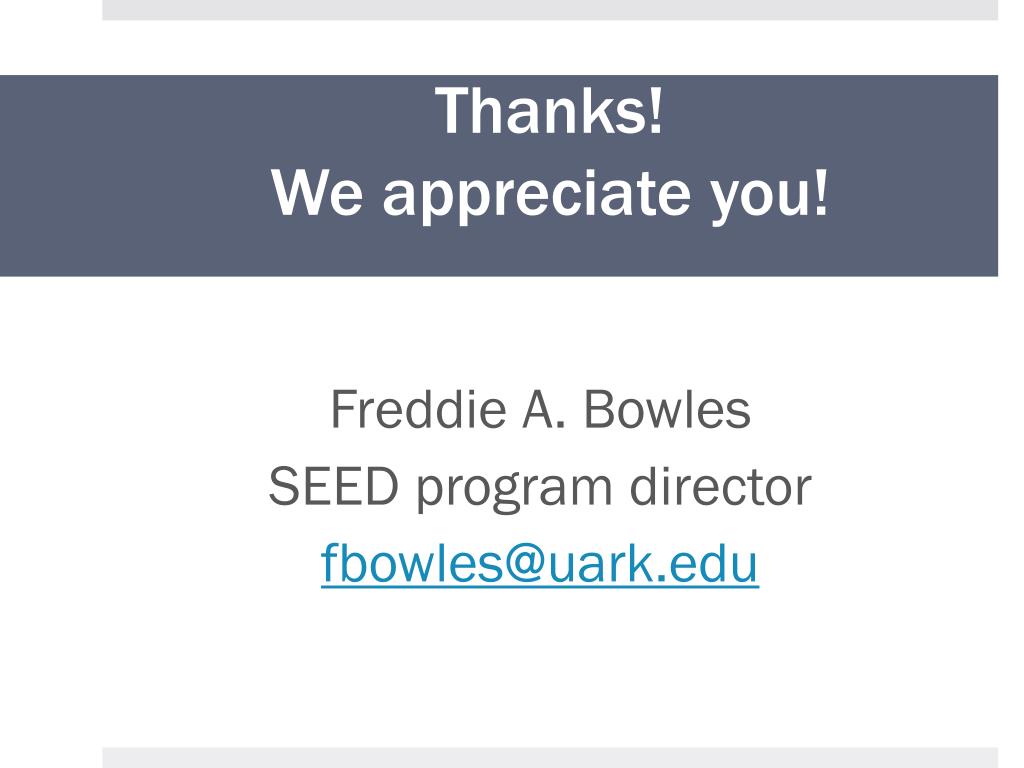Click the word "program" in the subtitle
The height and width of the screenshot is (768, 1024).
tap(514, 491)
